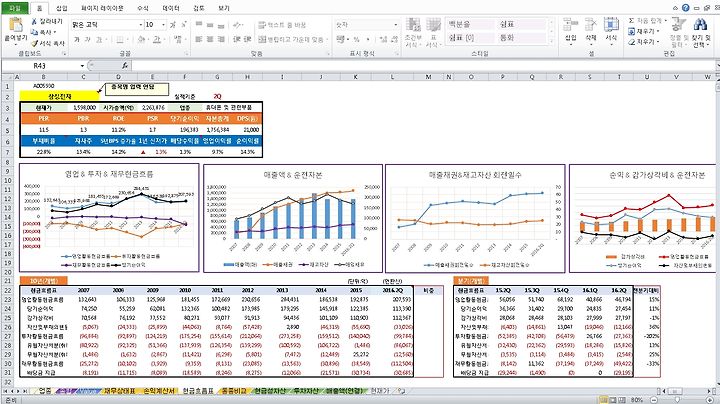
Task: Expand the number format (숫자) combo box
Action: click(x=396, y=25)
